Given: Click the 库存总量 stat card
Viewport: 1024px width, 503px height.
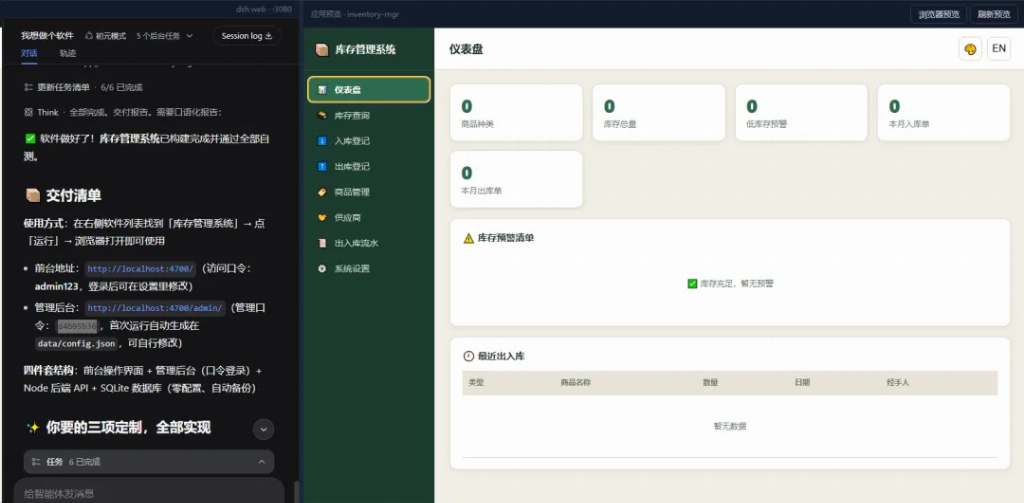Looking at the screenshot, I should tap(658, 112).
